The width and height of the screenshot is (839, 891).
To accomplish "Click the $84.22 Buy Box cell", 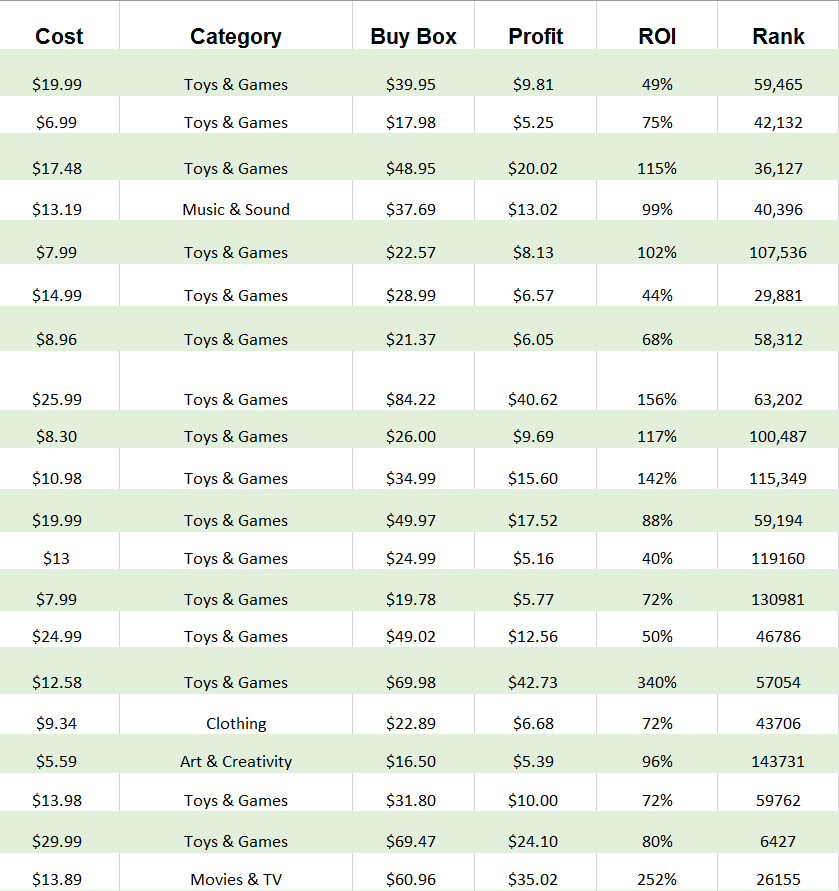I will coord(411,400).
